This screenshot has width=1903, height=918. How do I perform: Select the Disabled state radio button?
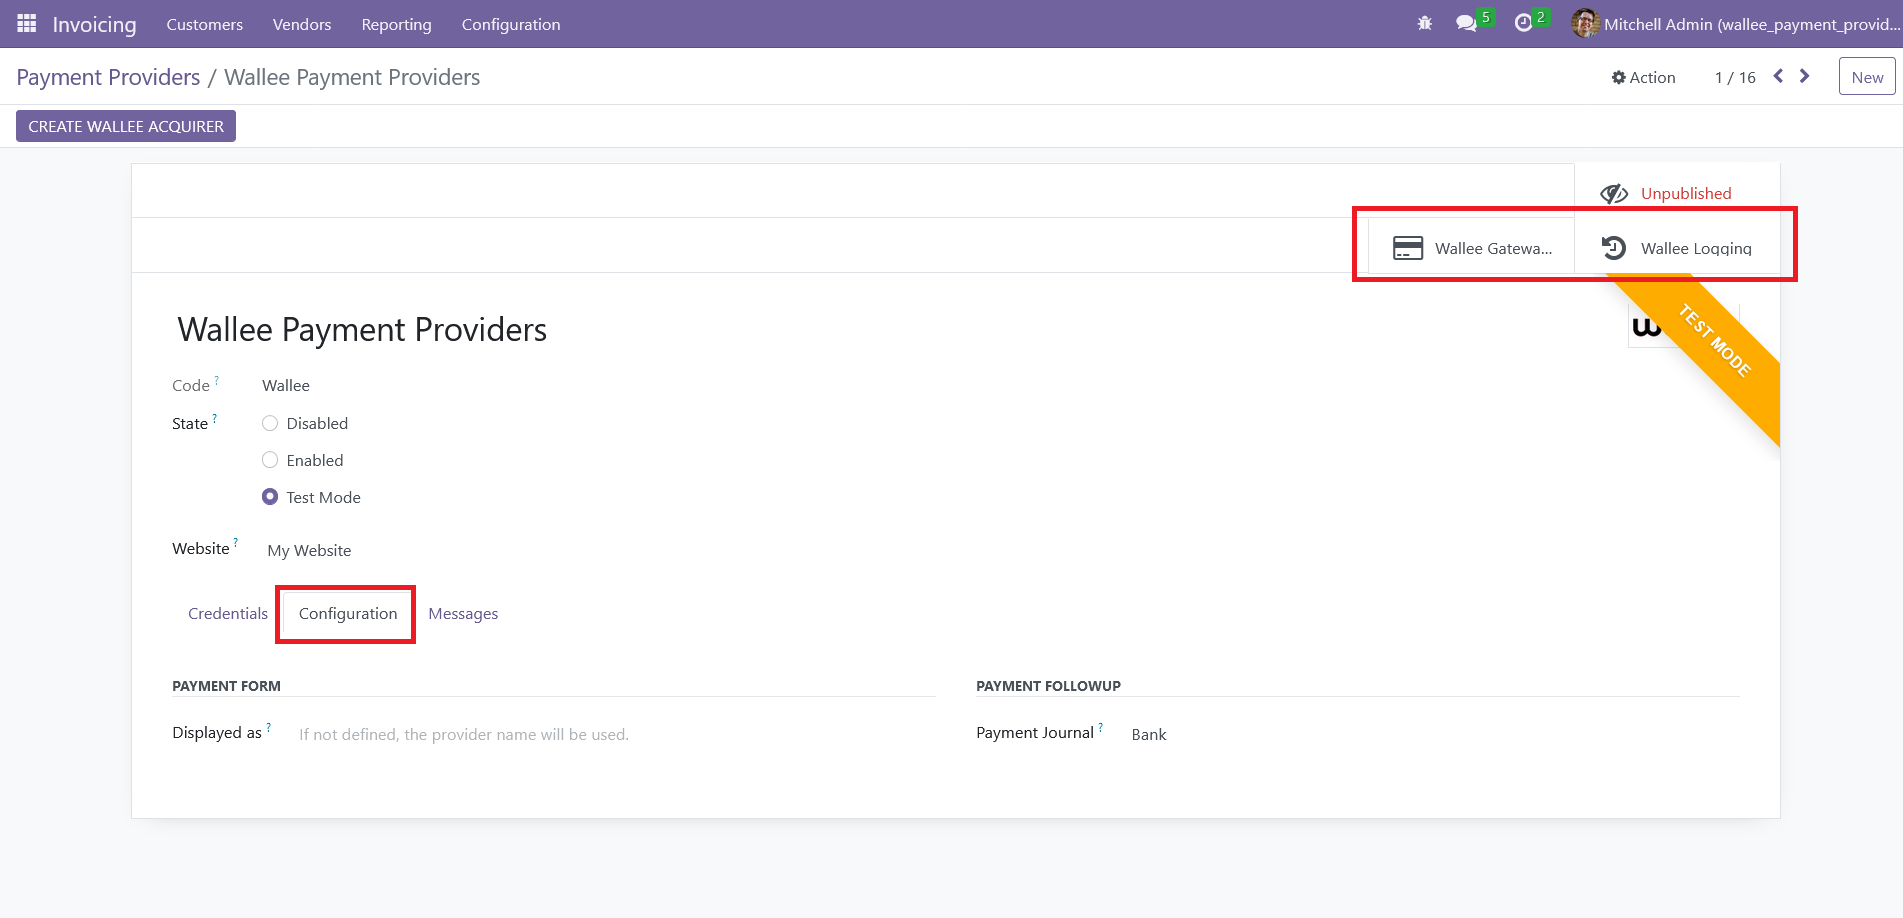tap(270, 423)
